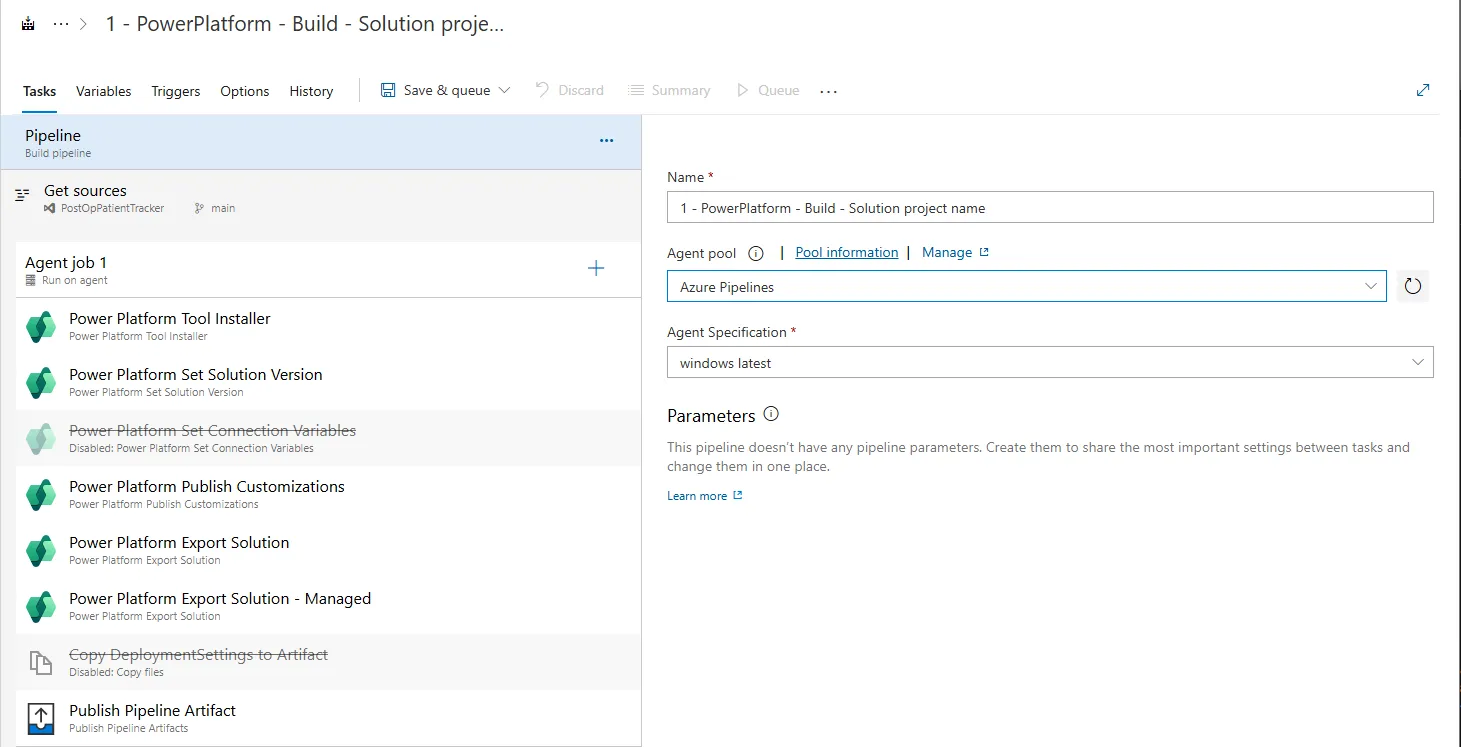Click the Publish Pipeline Artifact upload icon
Viewport: 1461px width, 747px height.
[41, 718]
